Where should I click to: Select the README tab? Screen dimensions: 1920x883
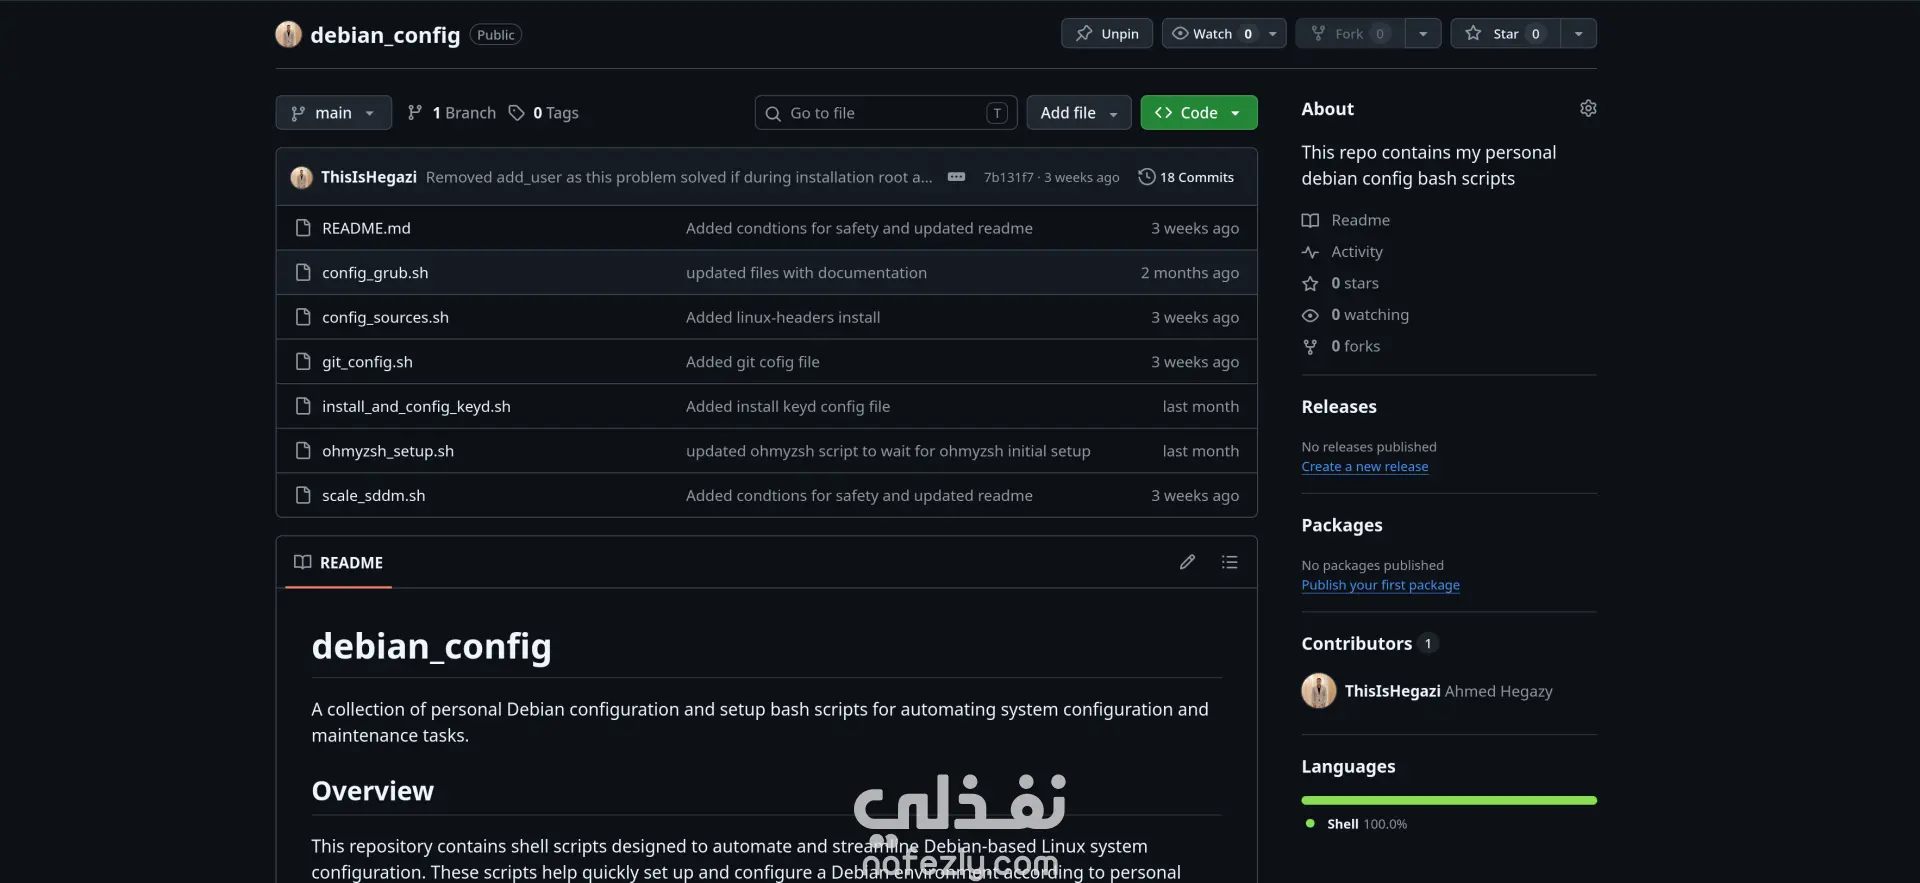coord(339,562)
